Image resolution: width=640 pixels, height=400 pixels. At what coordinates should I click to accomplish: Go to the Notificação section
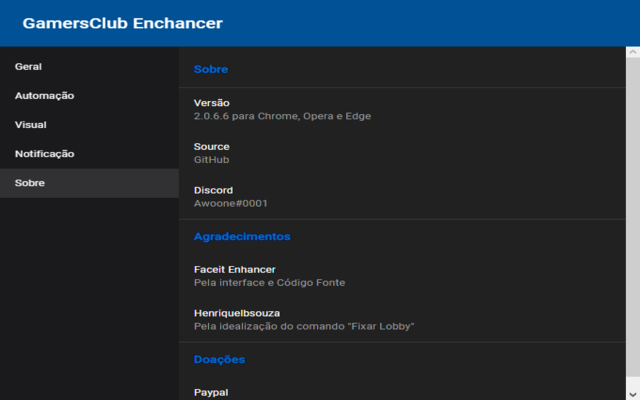pyautogui.click(x=89, y=154)
